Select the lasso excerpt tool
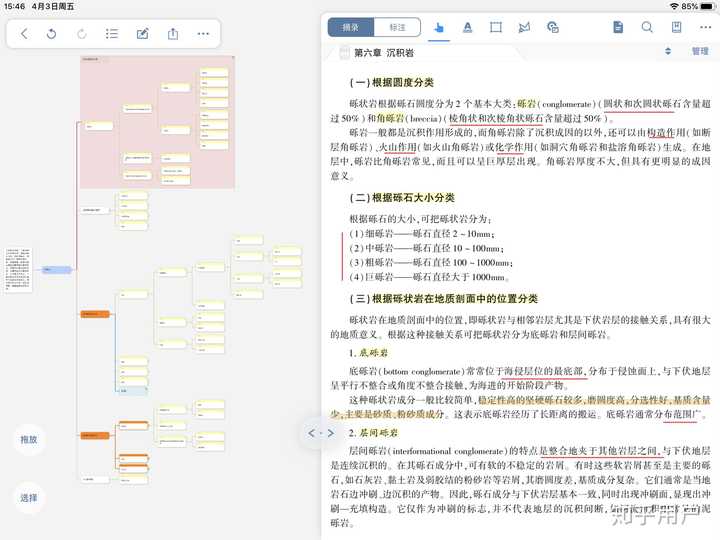 pos(524,28)
